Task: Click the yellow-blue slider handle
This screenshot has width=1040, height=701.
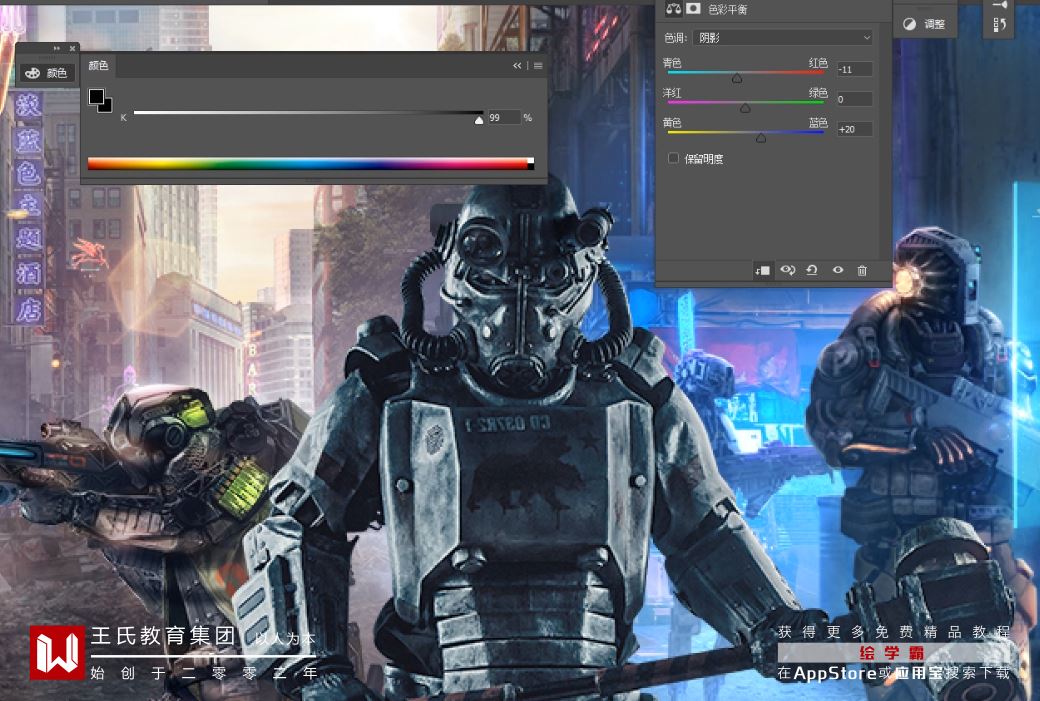Action: click(x=761, y=138)
